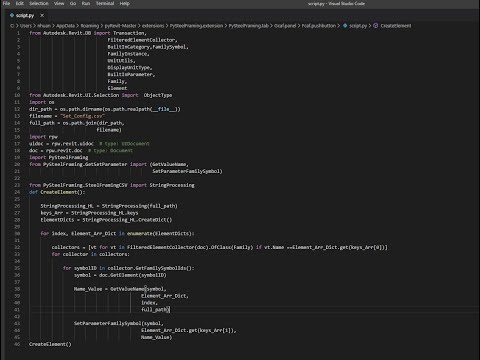Open the Selection menu
480x360 pixels.
click(x=39, y=3)
